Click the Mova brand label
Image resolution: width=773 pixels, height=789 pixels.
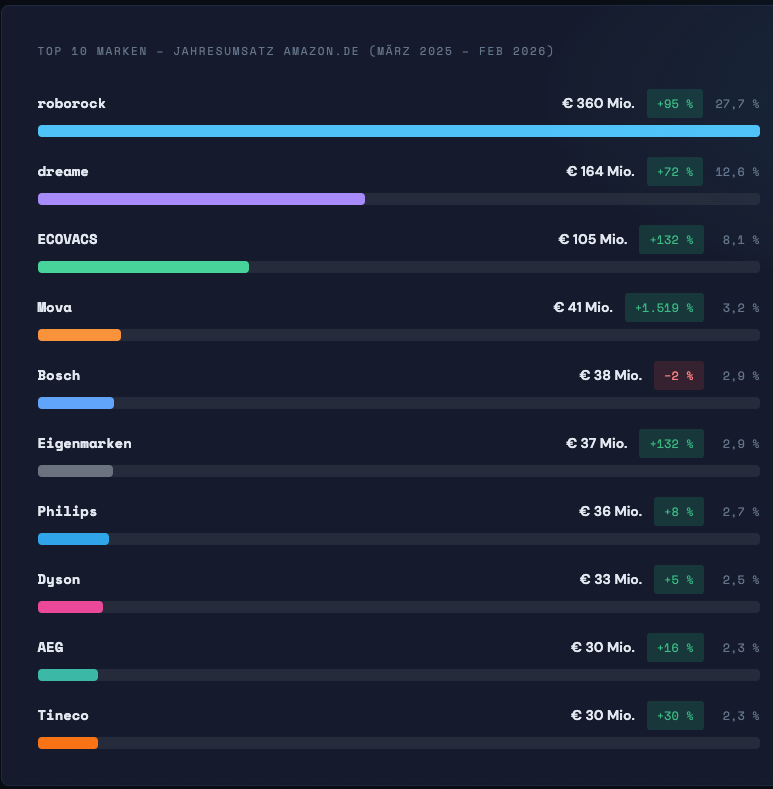tap(55, 307)
